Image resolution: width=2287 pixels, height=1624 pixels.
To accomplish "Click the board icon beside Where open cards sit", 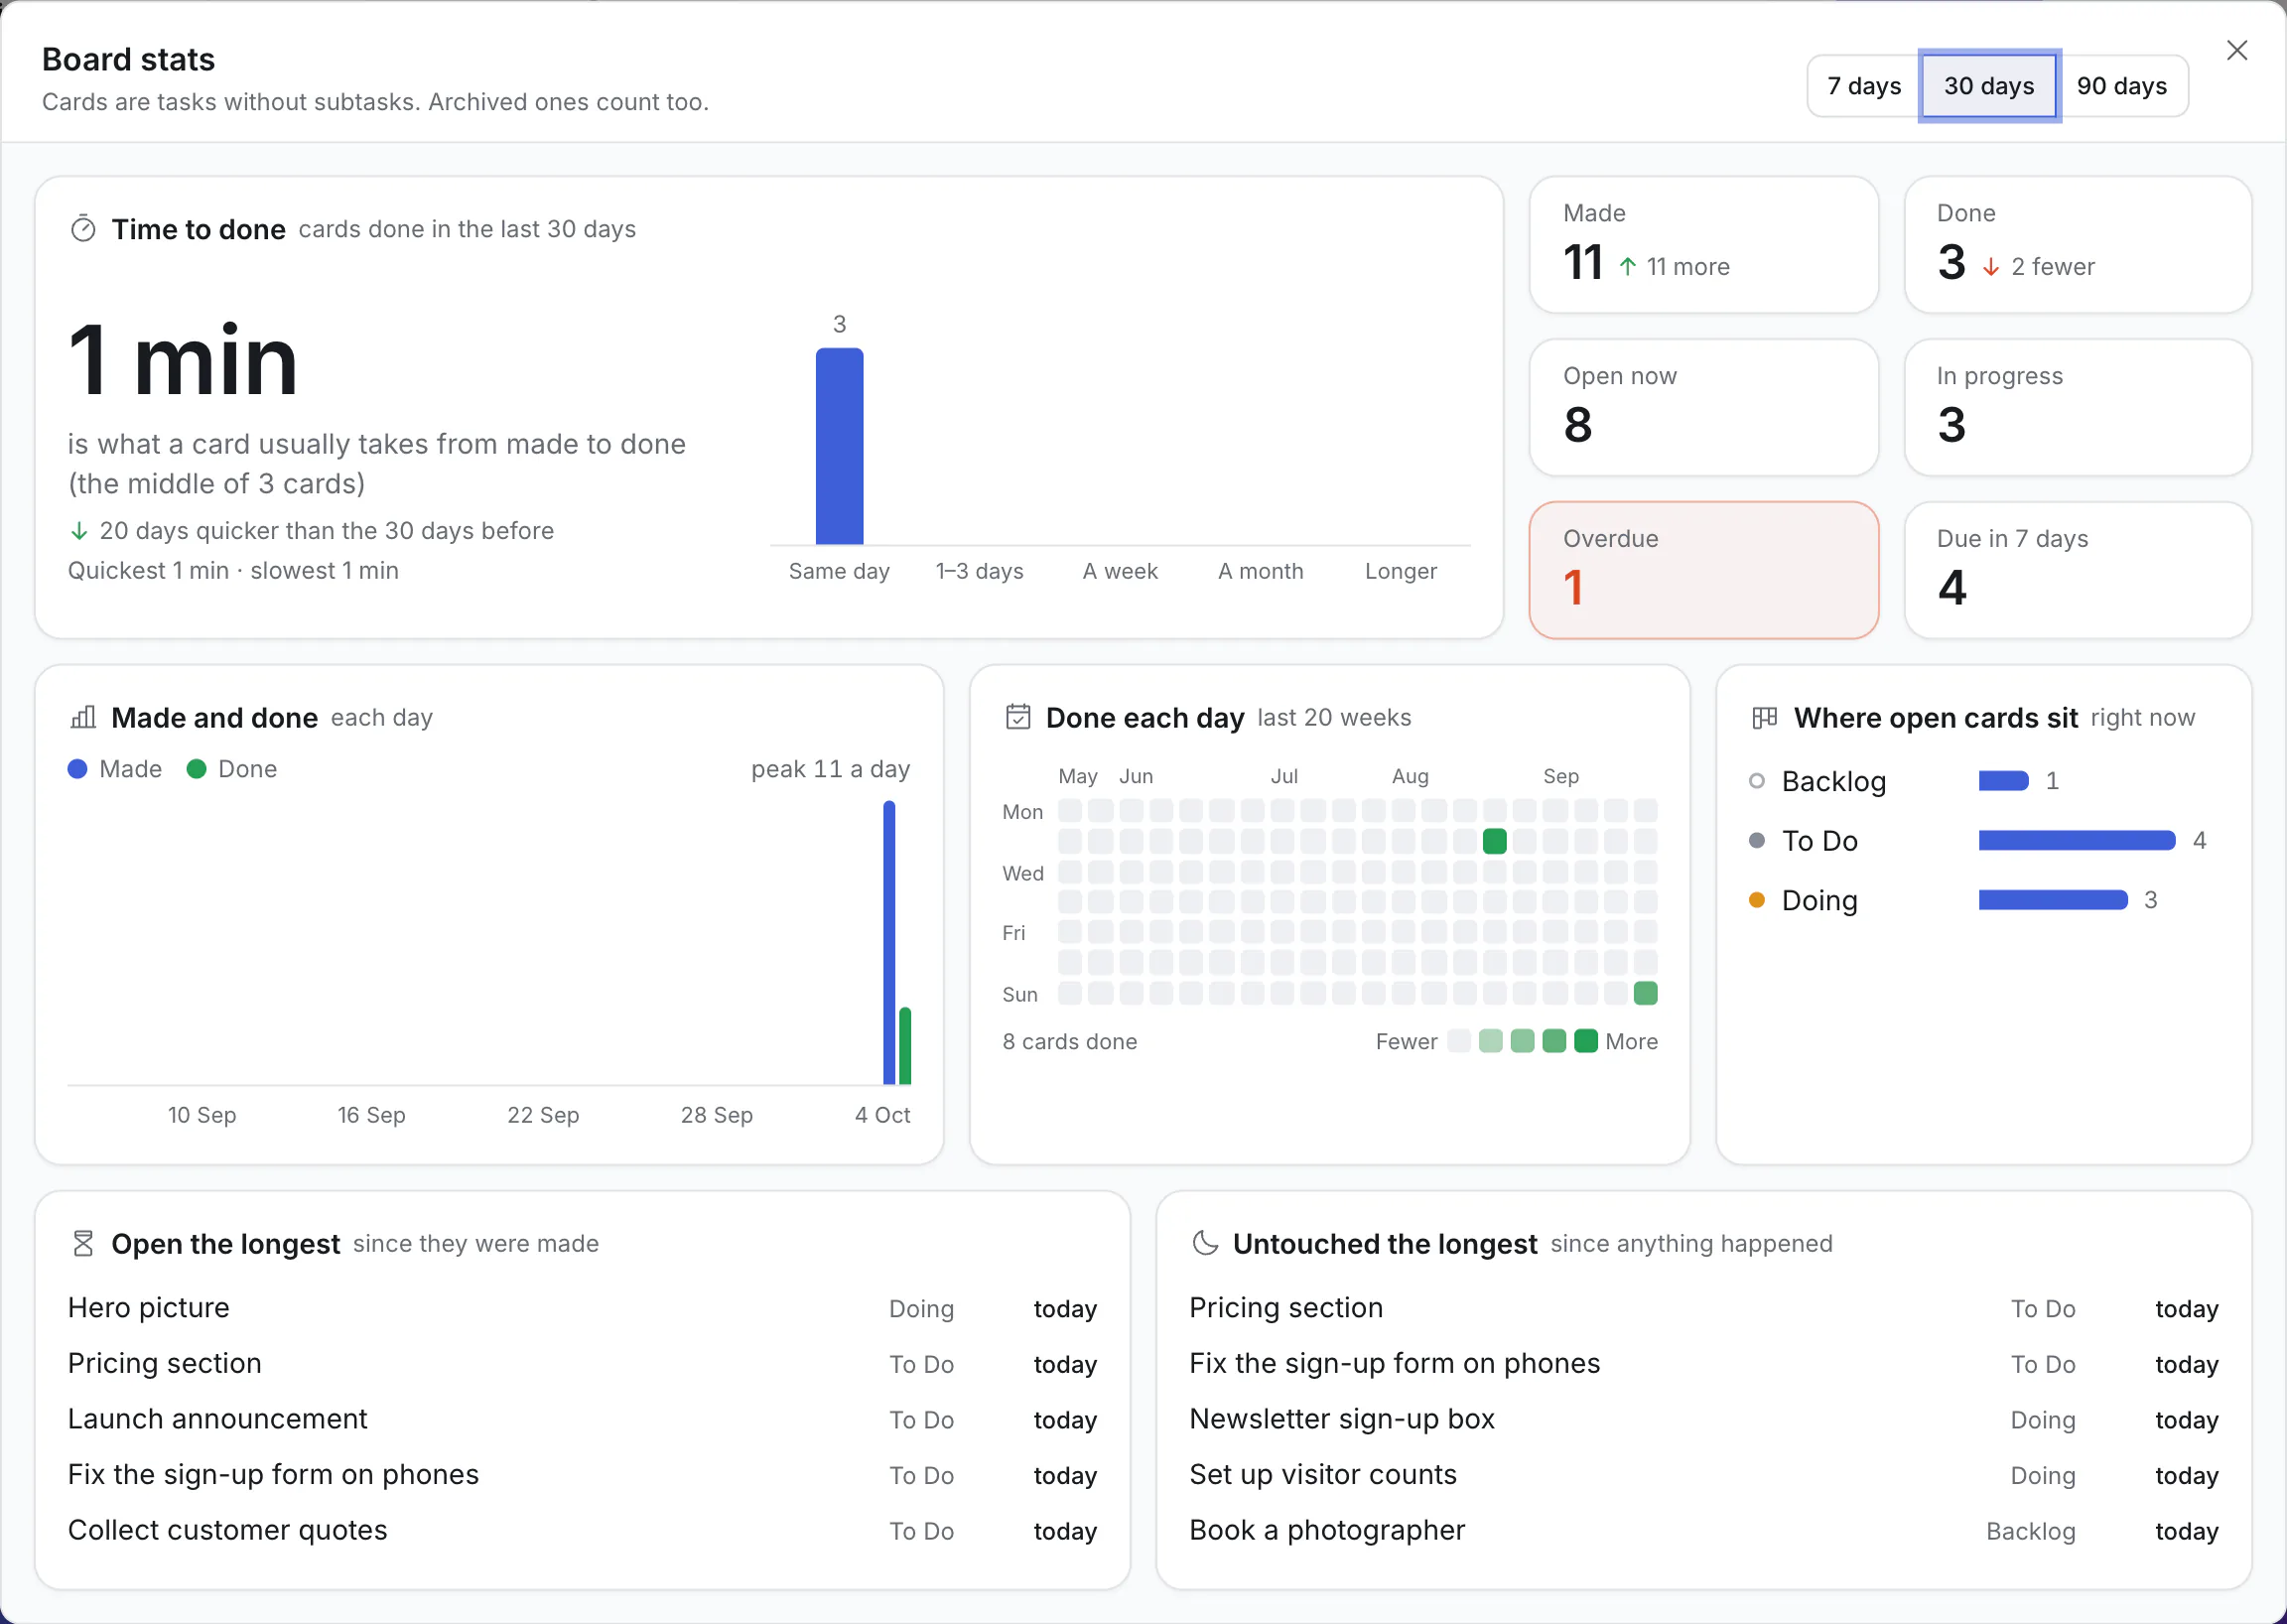I will coord(1765,717).
